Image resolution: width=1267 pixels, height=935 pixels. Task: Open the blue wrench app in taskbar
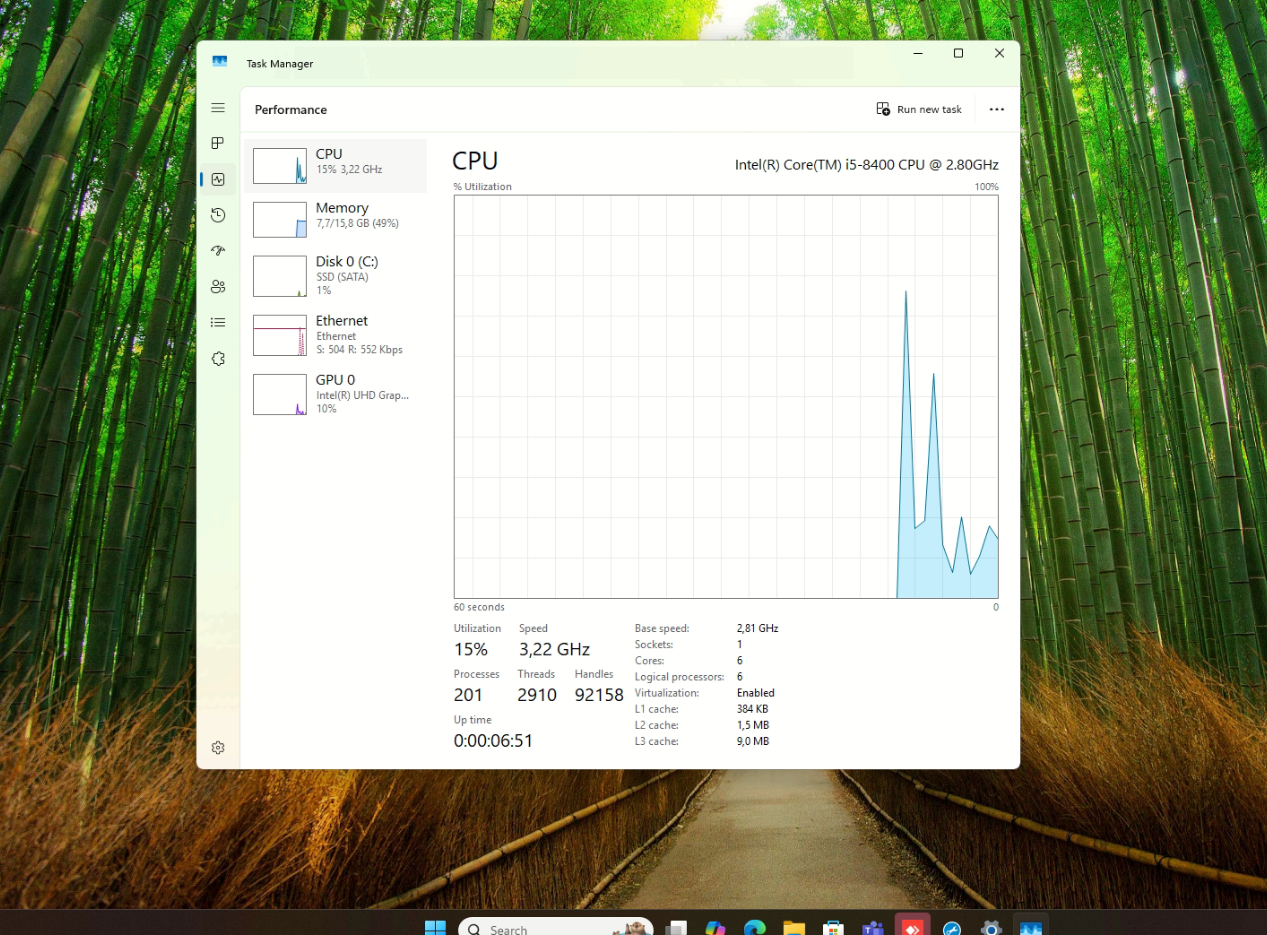(952, 928)
